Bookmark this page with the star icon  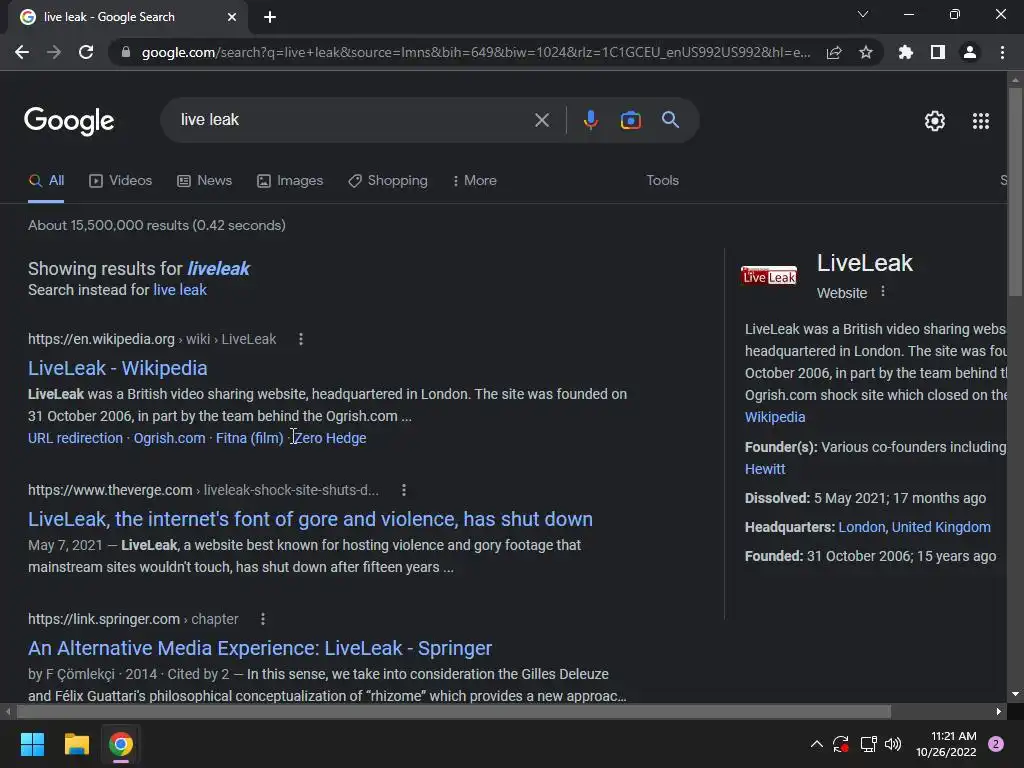866,52
